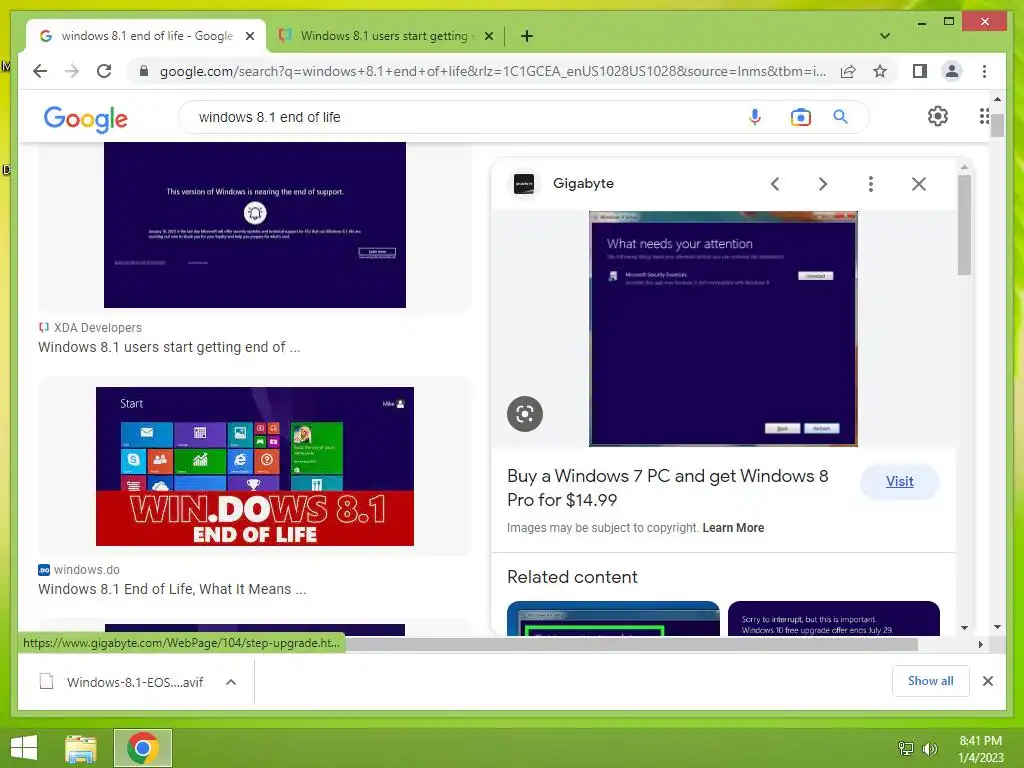Image resolution: width=1024 pixels, height=768 pixels.
Task: Open the Google apps grid
Action: click(x=984, y=116)
